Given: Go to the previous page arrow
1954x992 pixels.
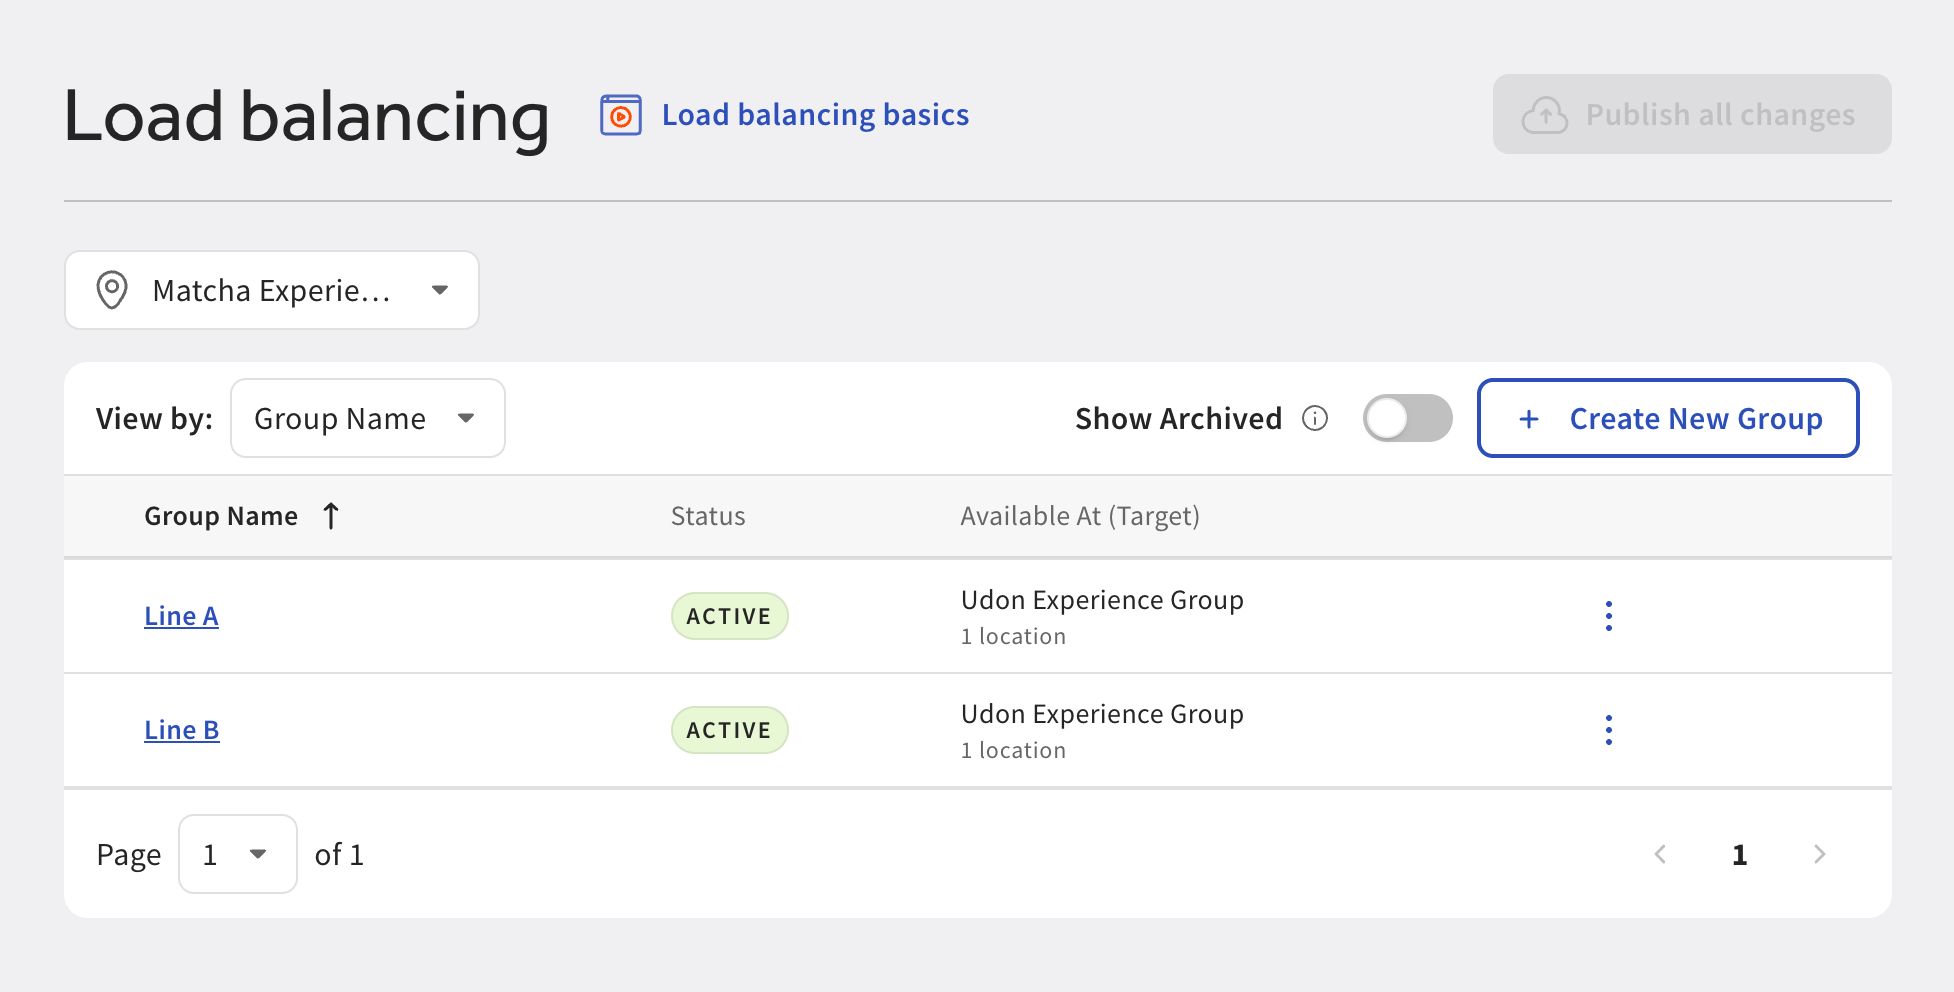Looking at the screenshot, I should pyautogui.click(x=1660, y=854).
